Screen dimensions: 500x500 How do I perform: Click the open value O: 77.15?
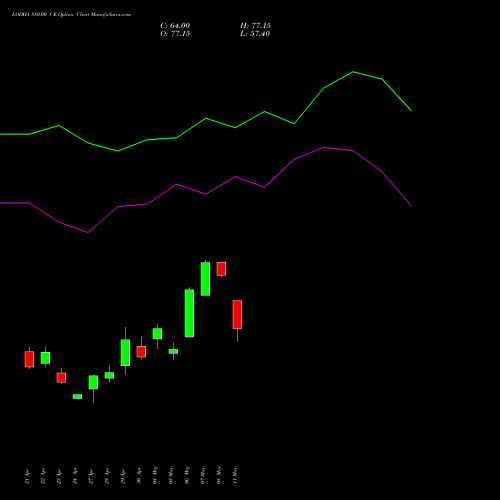(175, 34)
